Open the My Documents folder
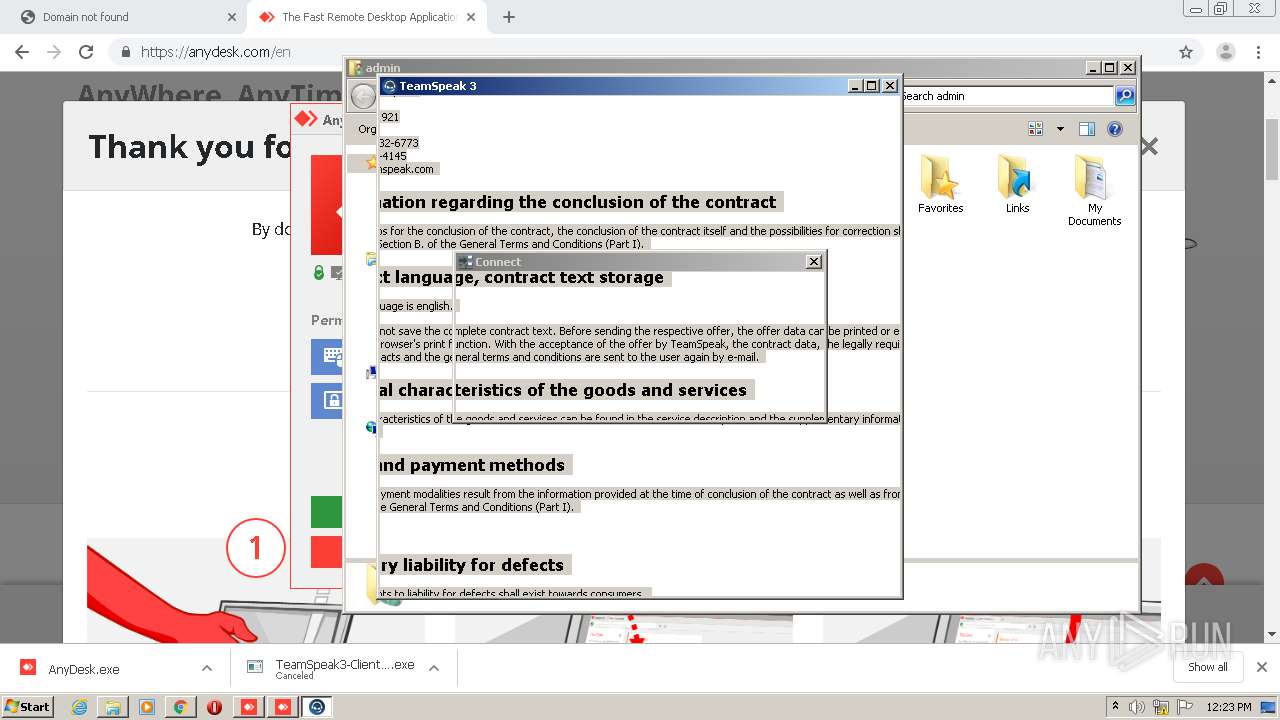The image size is (1280, 720). (x=1094, y=190)
